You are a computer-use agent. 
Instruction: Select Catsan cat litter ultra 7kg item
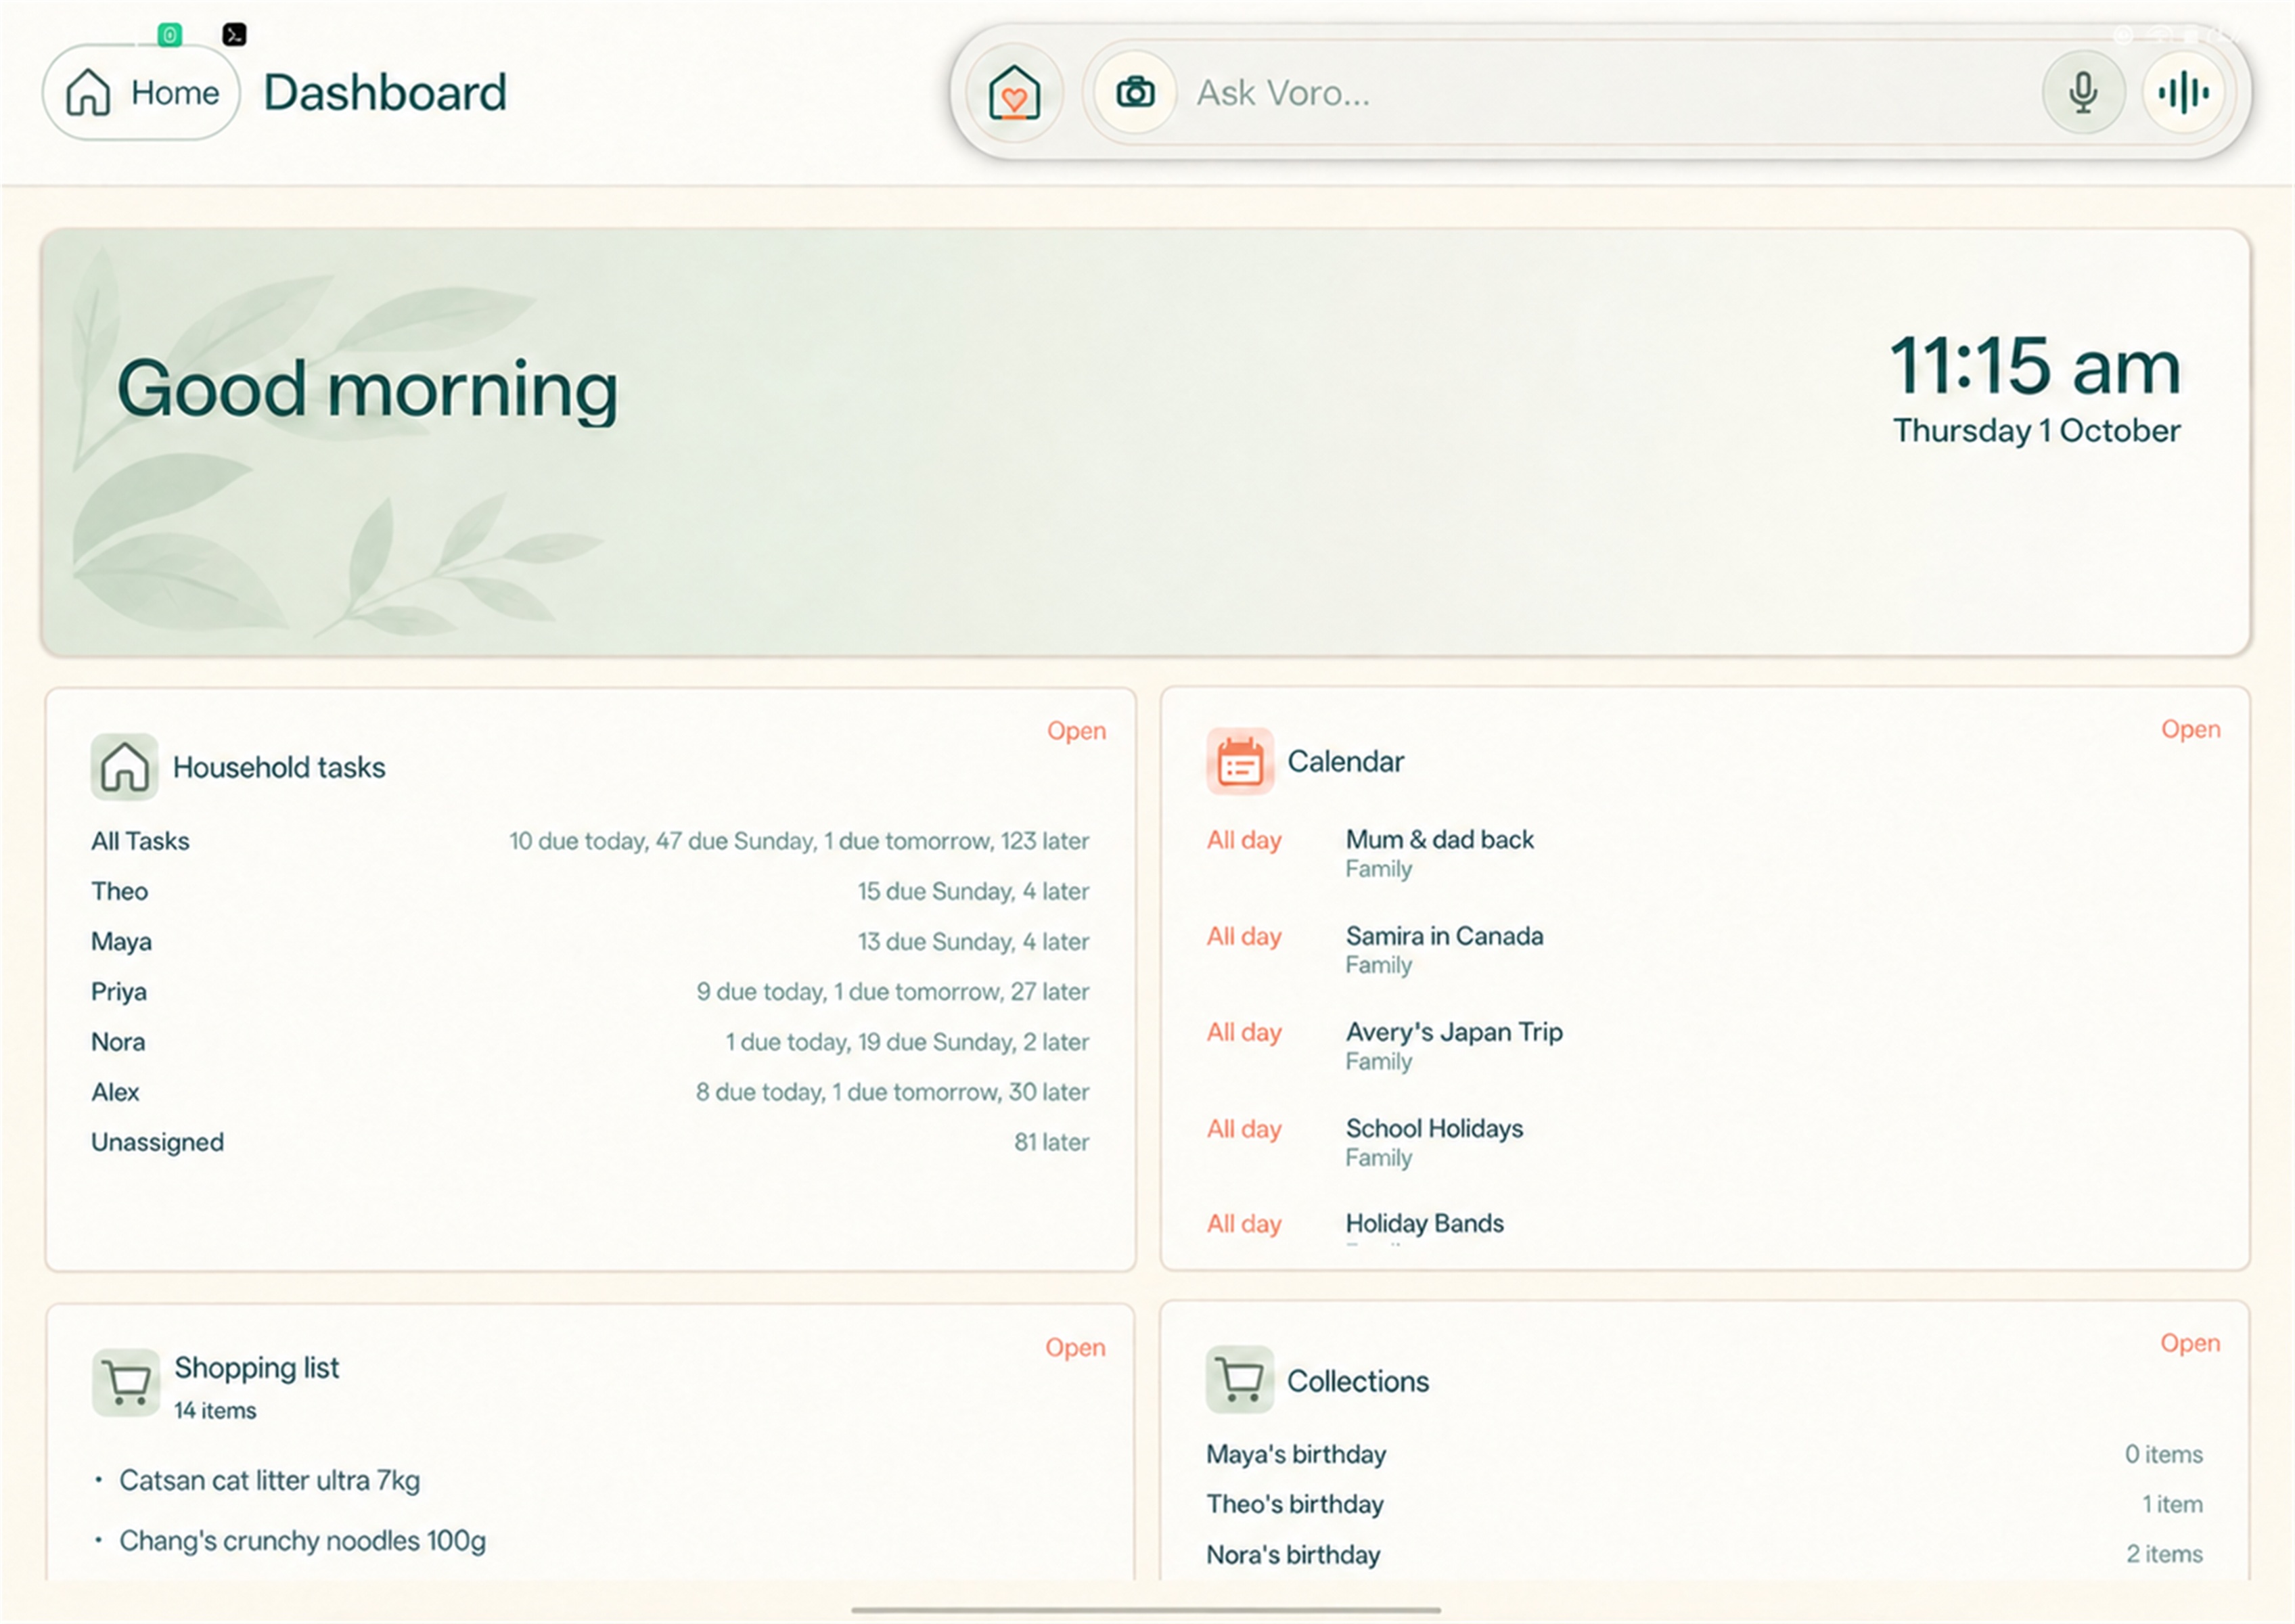click(269, 1481)
